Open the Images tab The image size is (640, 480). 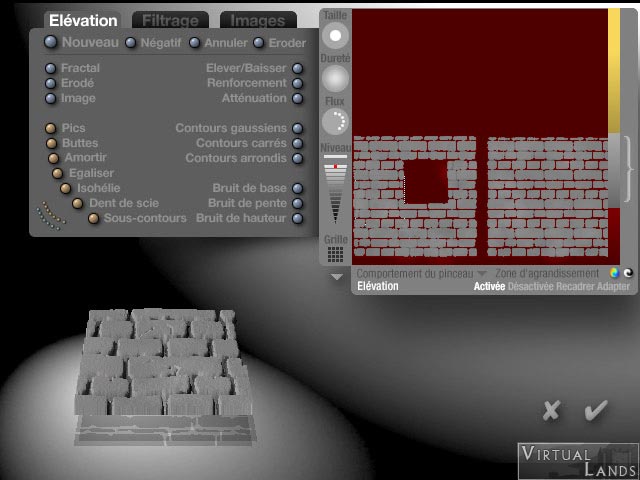[257, 20]
